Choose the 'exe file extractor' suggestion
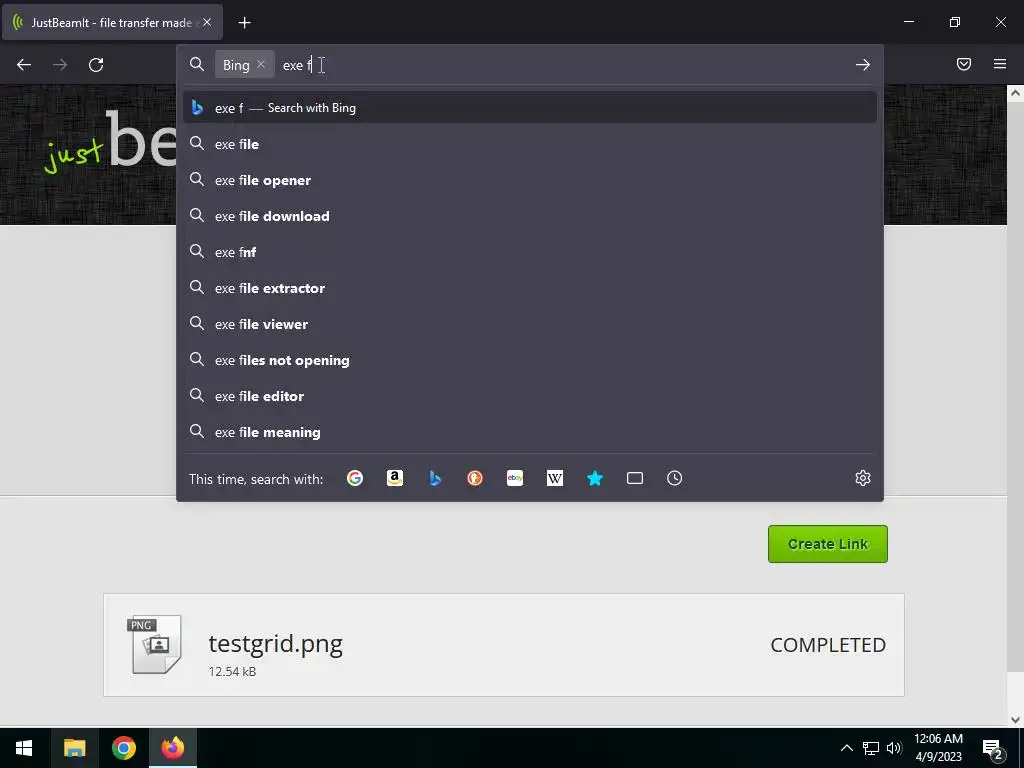This screenshot has height=768, width=1024. (530, 287)
